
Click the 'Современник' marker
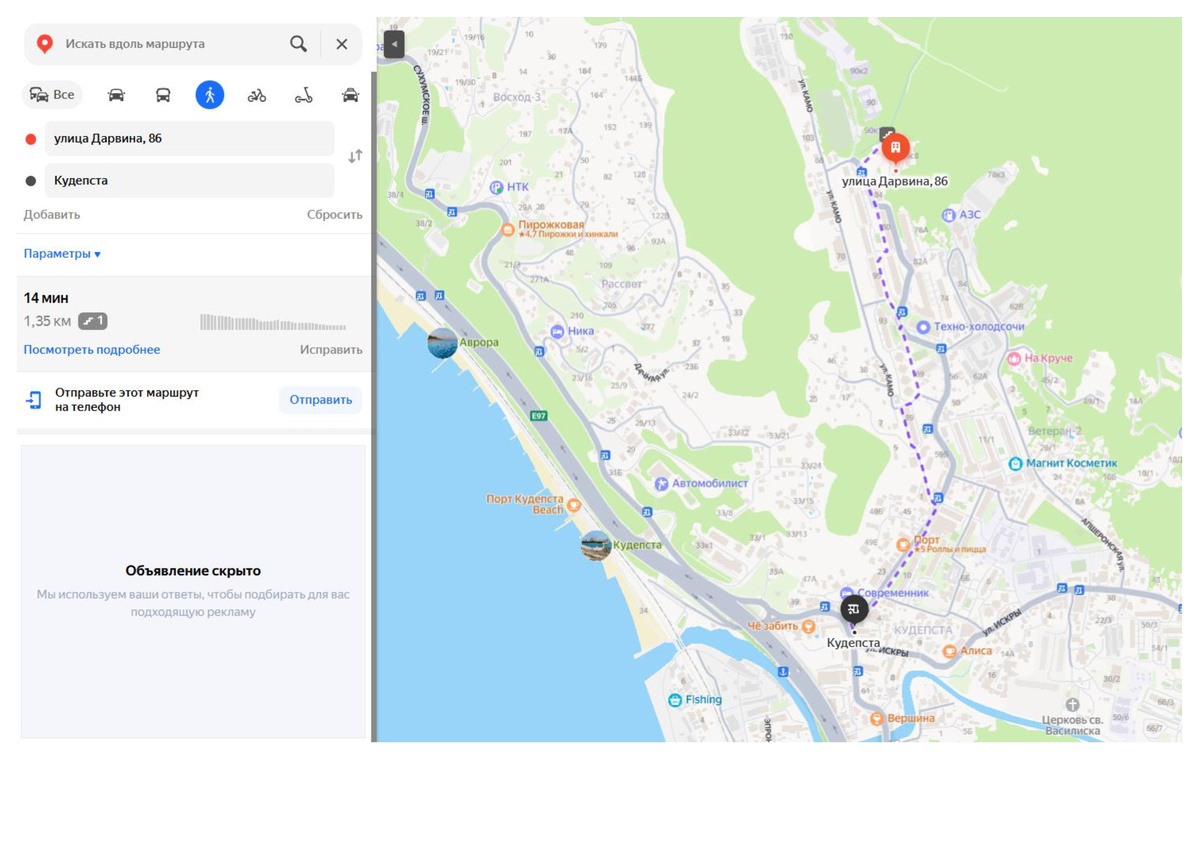[x=847, y=593]
